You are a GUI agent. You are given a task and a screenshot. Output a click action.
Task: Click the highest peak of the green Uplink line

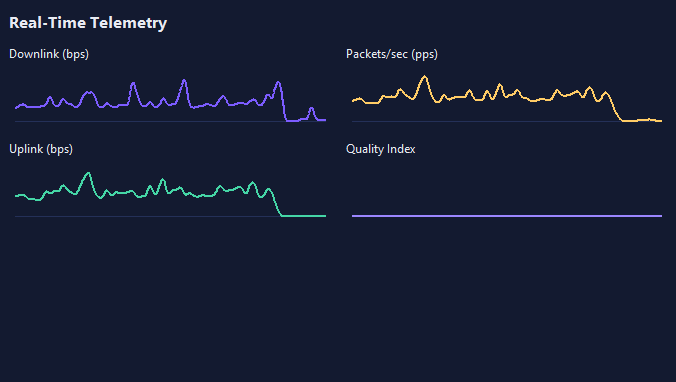pos(89,174)
